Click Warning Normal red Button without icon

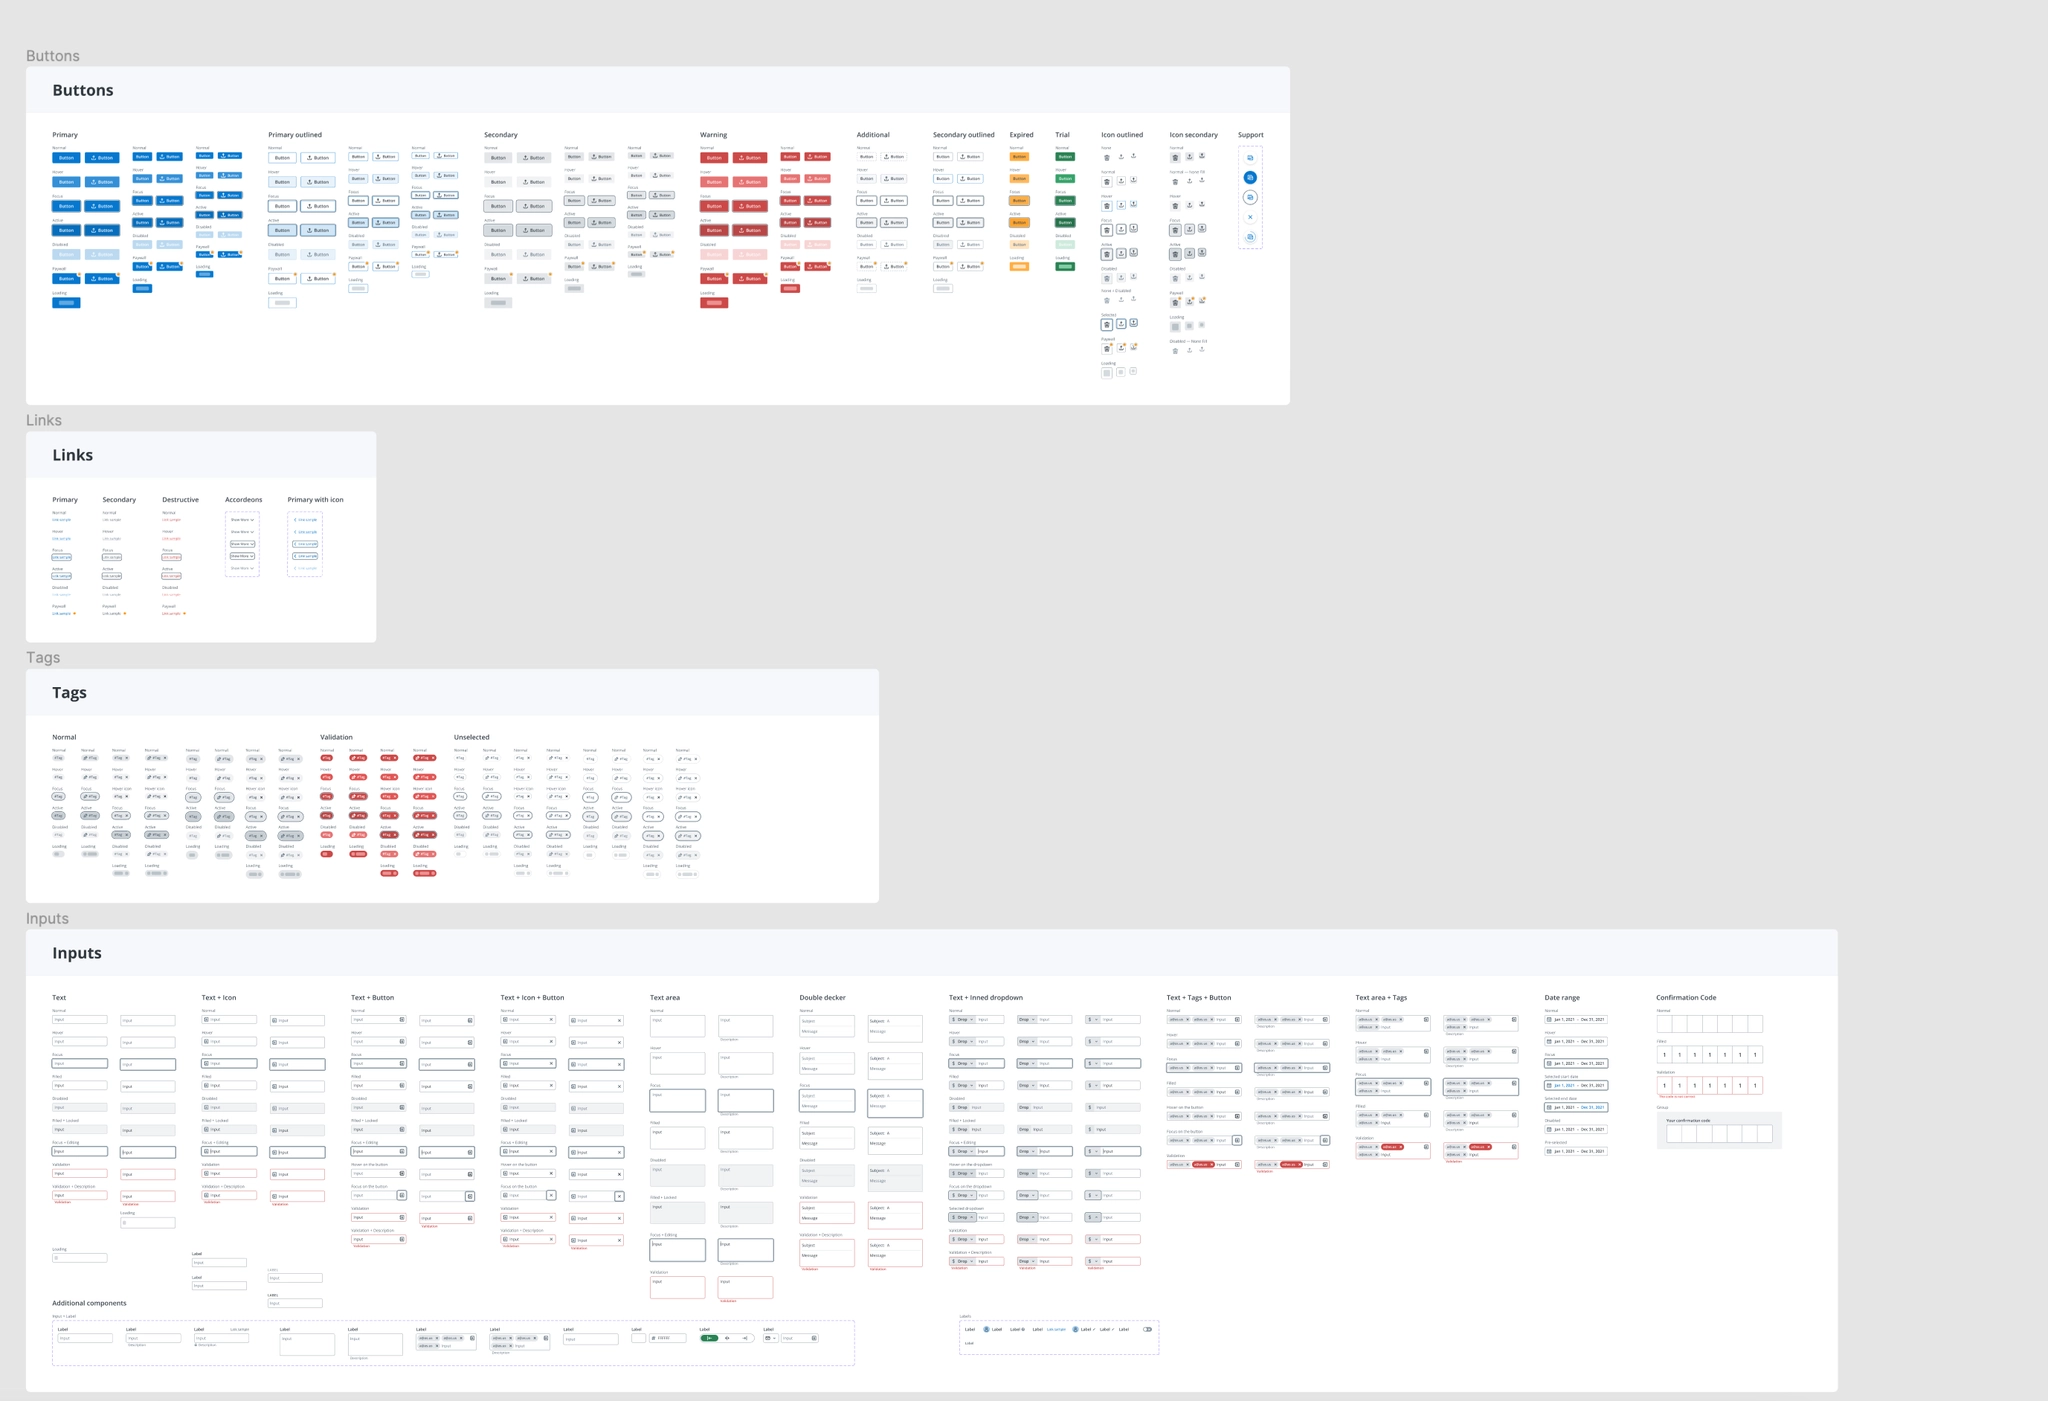714,158
